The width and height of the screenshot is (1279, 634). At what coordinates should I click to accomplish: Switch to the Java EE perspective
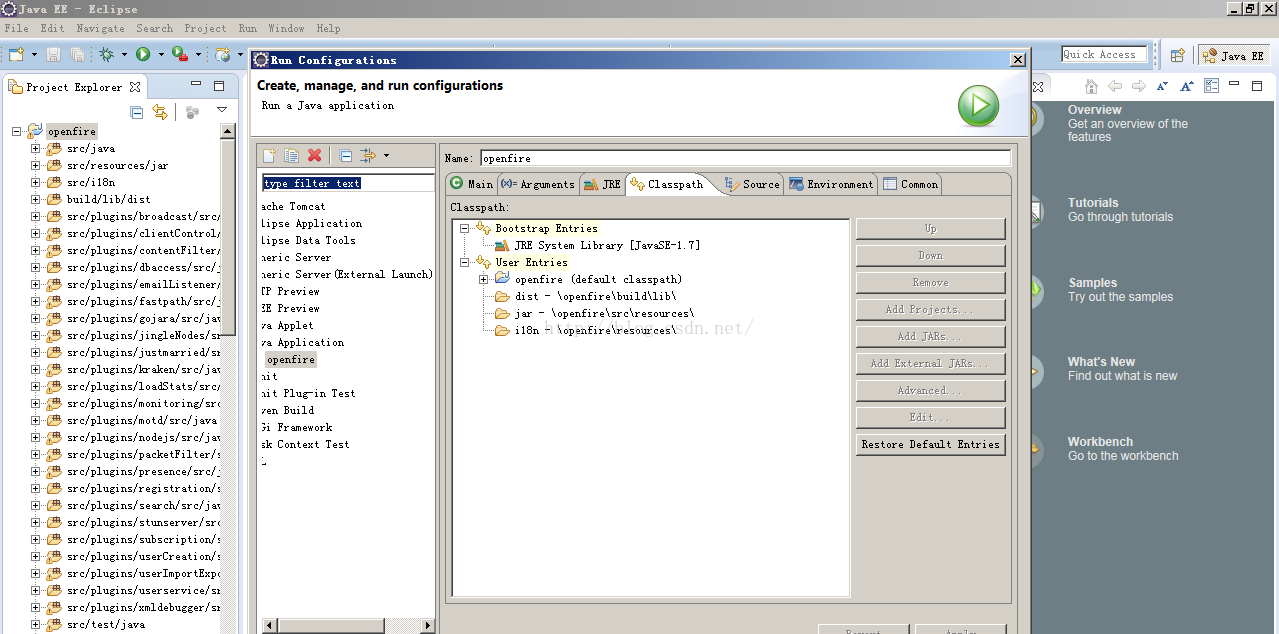1235,56
